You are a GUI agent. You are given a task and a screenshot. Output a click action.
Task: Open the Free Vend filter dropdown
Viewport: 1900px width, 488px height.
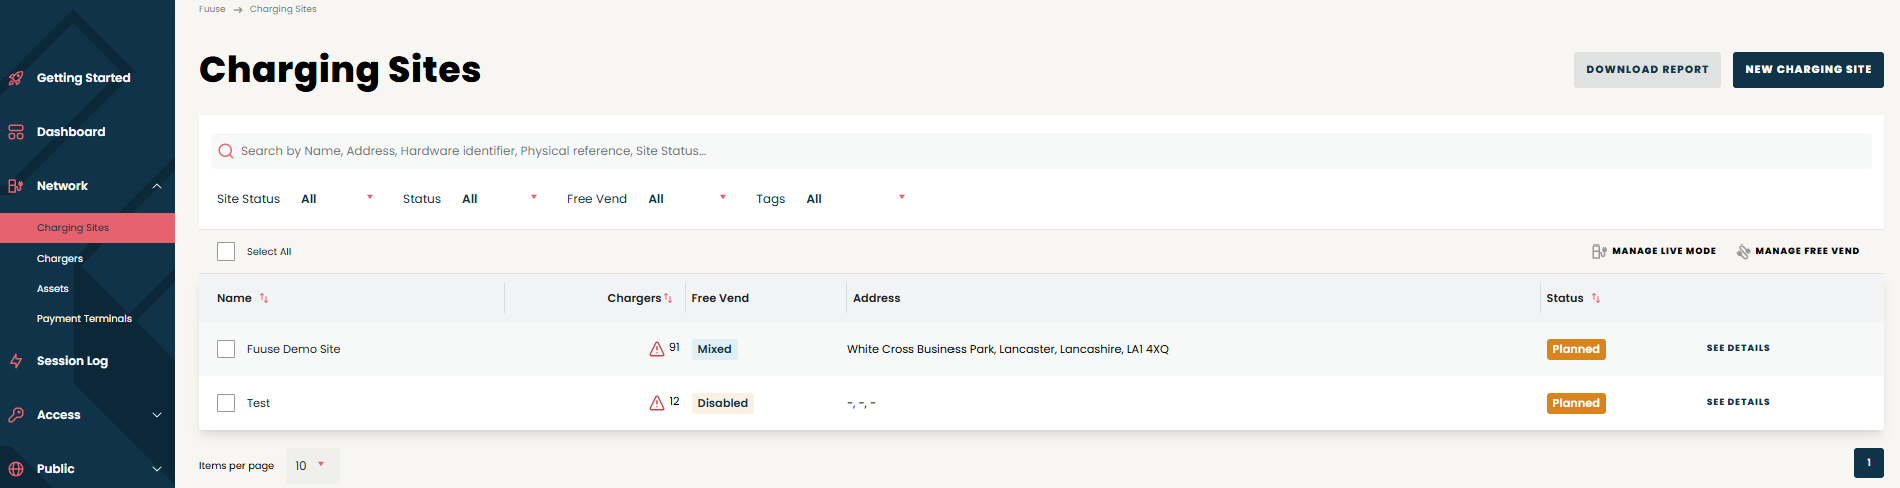click(x=687, y=198)
